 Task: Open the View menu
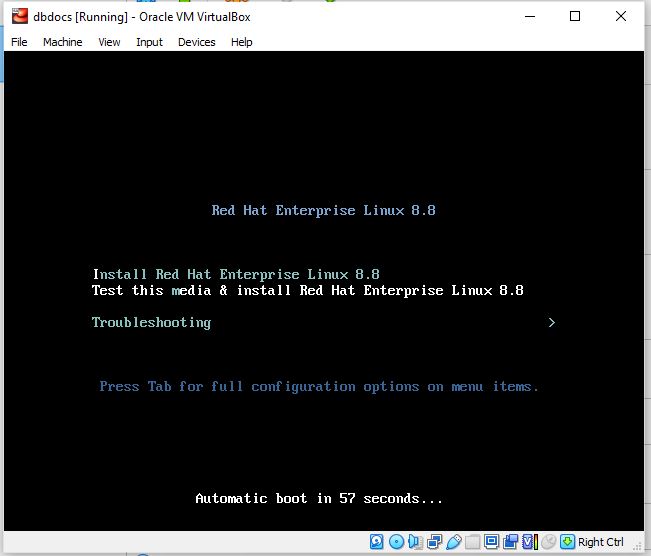(109, 42)
